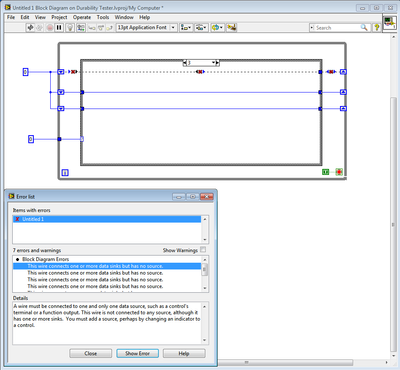
Task: Open Context Help question mark button
Action: (x=377, y=28)
